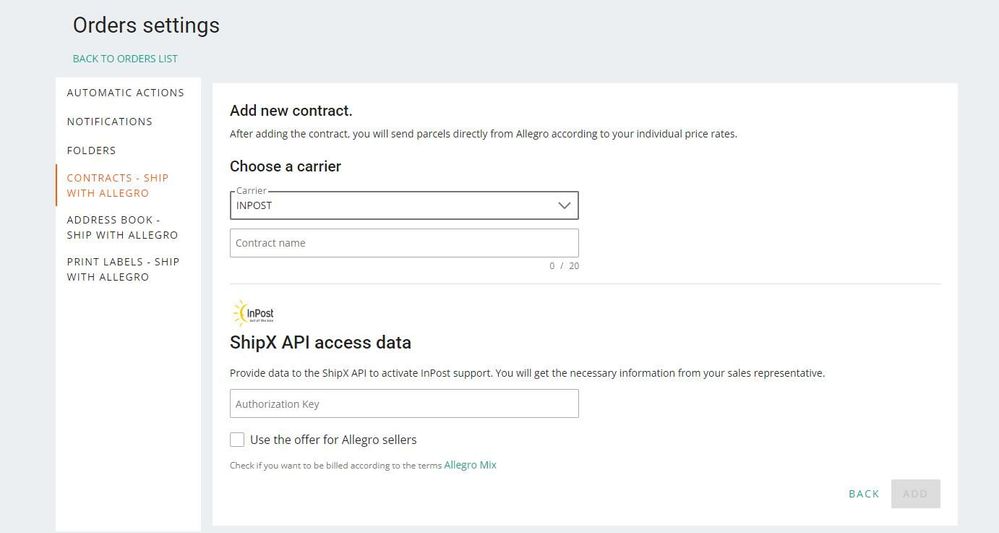999x533 pixels.
Task: Click the Add new contract heading
Action: tap(291, 111)
